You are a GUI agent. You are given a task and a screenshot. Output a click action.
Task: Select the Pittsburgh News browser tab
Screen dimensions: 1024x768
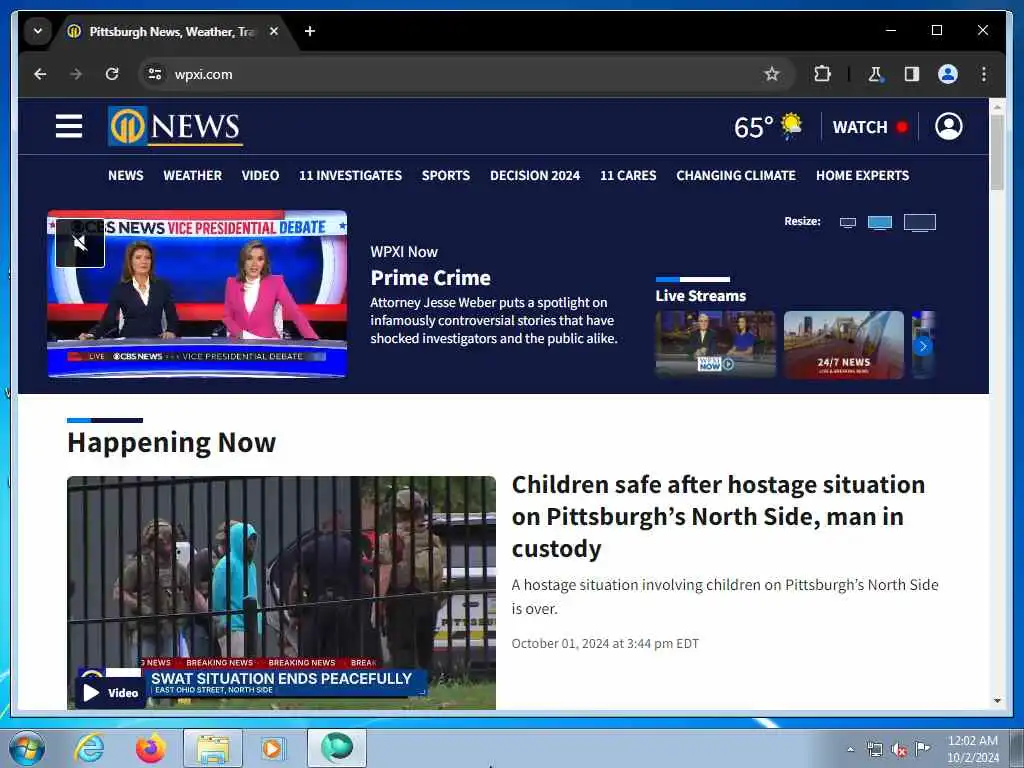[171, 31]
